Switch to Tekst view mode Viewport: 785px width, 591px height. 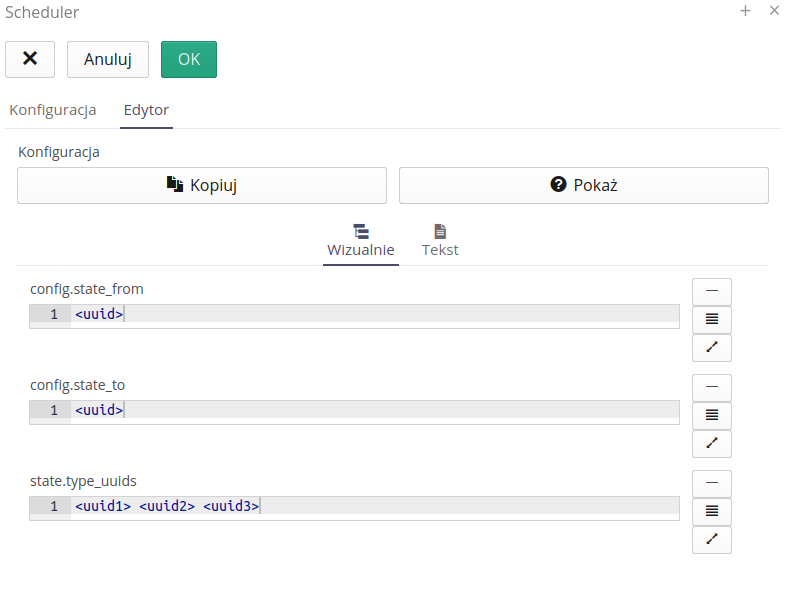click(x=440, y=241)
